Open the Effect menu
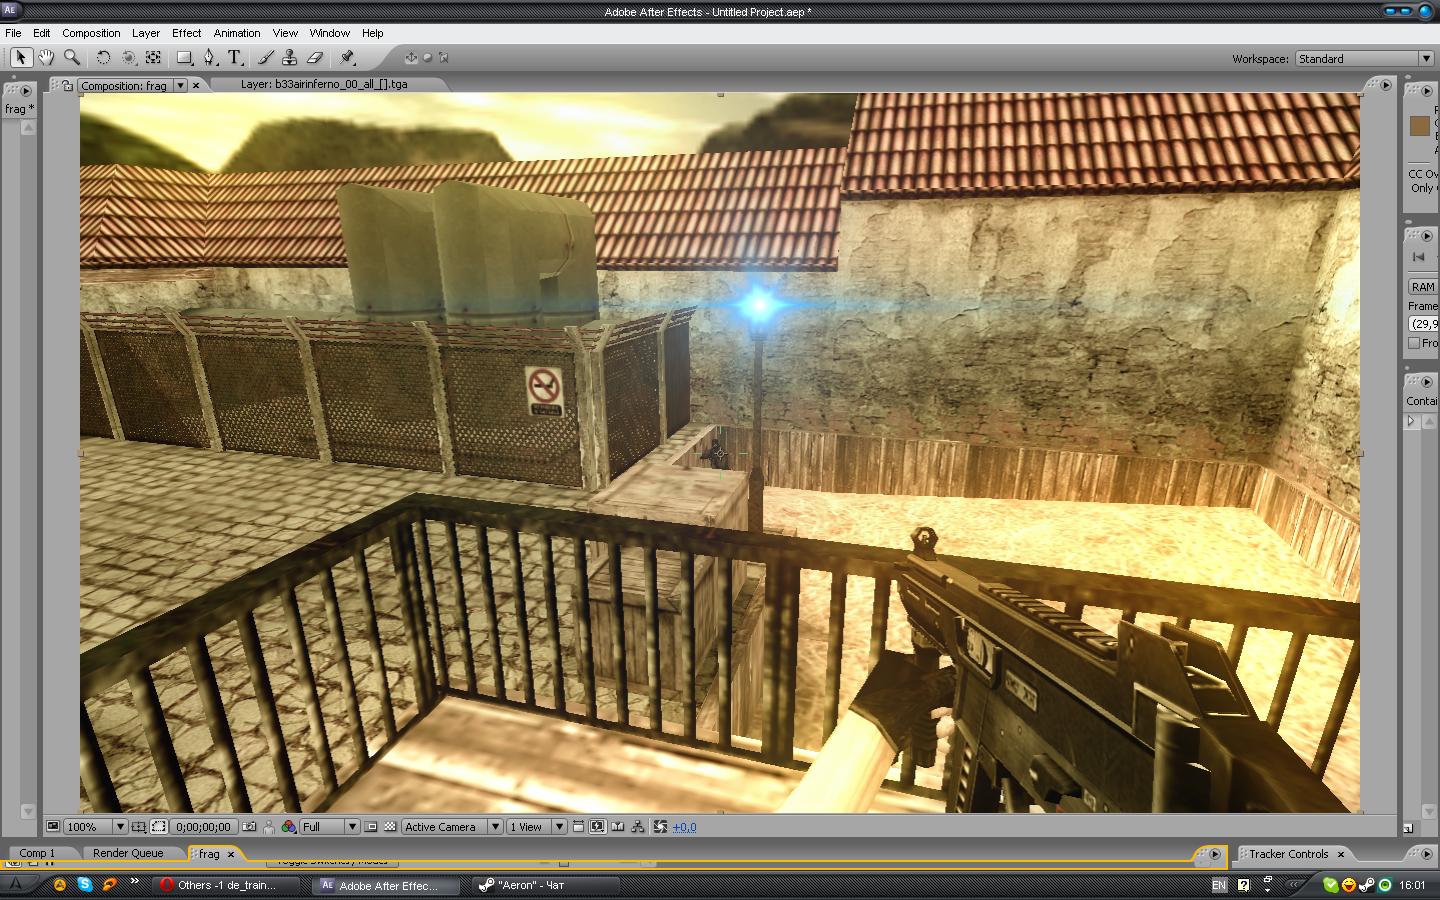 point(186,33)
